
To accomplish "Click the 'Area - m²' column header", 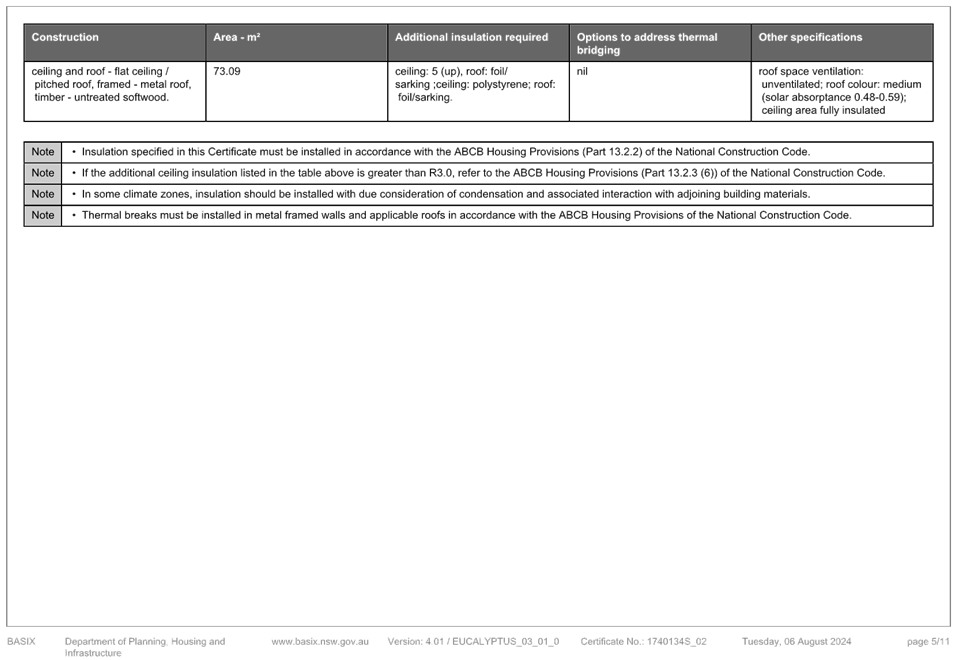I will 296,43.
